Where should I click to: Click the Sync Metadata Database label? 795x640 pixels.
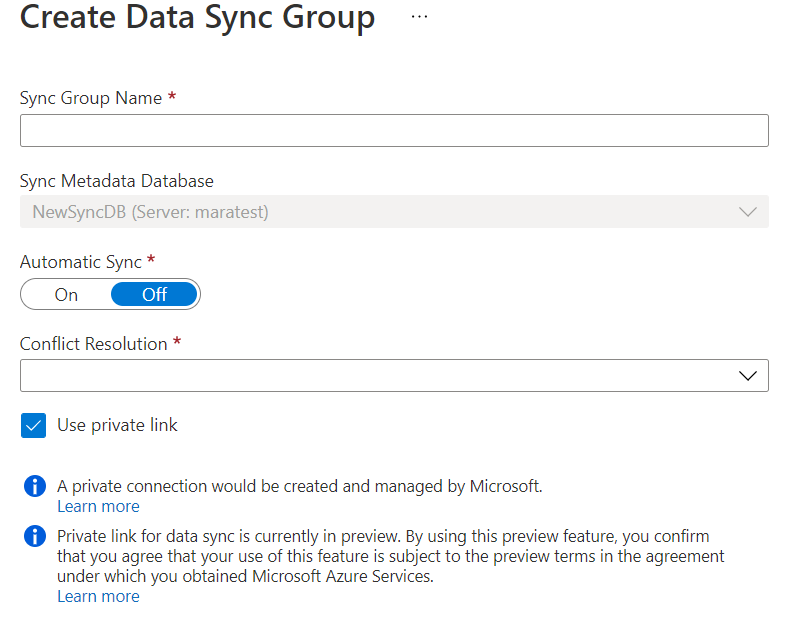(x=116, y=181)
